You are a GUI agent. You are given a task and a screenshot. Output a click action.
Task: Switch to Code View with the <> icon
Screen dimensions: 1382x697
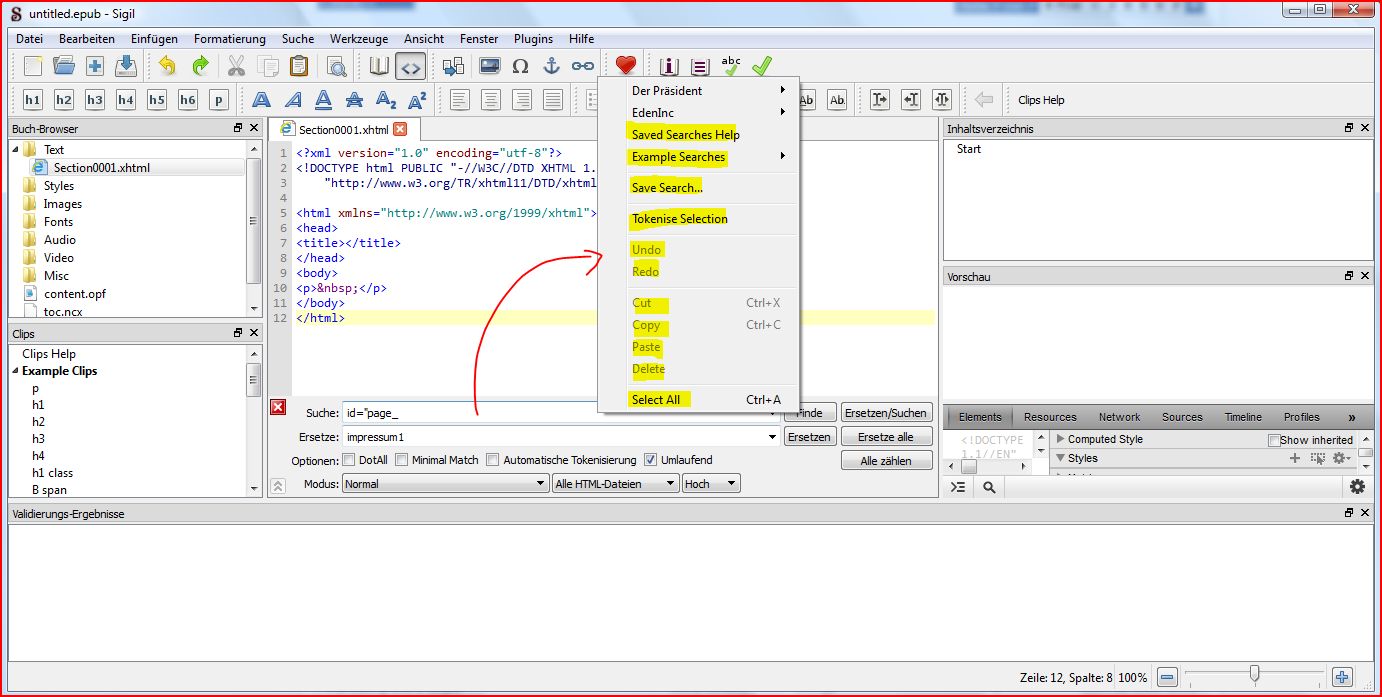(x=410, y=66)
